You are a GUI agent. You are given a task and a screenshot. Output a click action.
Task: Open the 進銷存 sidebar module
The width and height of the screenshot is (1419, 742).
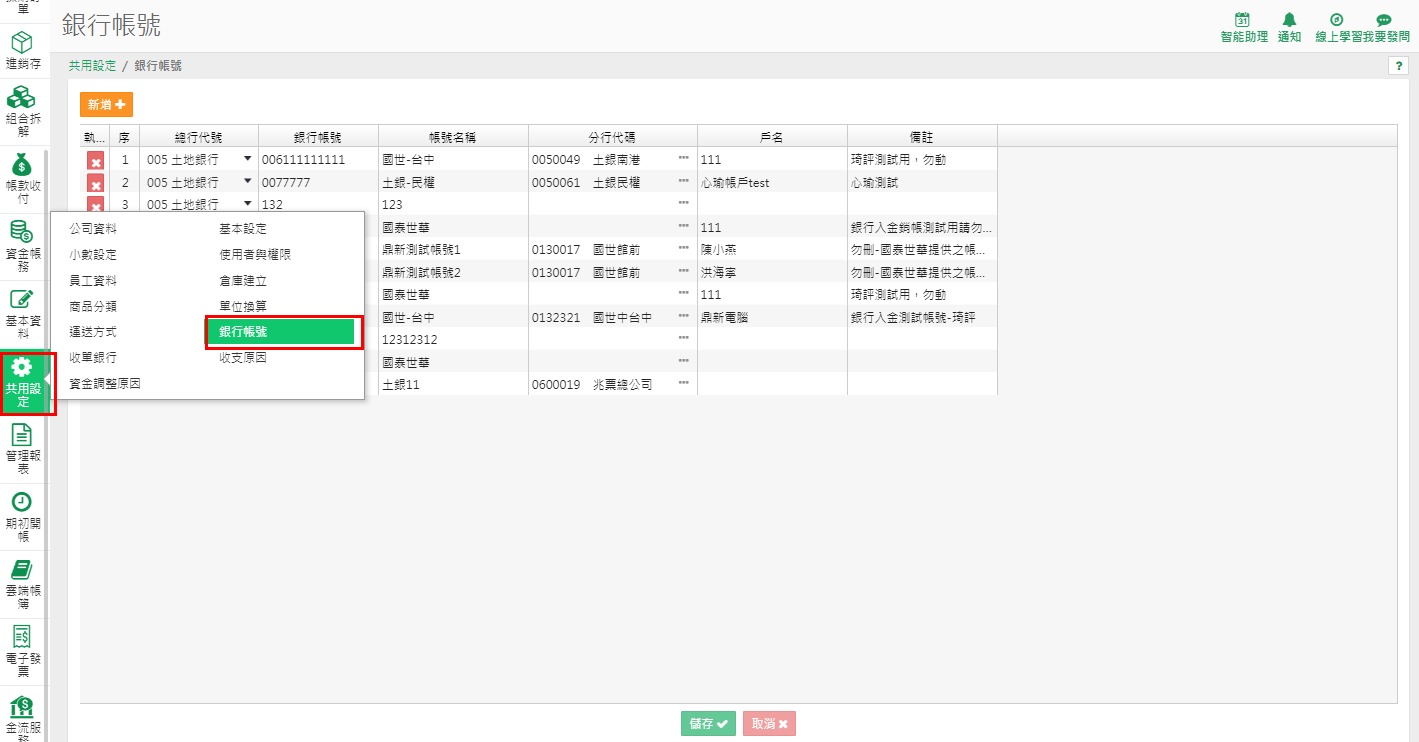(x=23, y=52)
